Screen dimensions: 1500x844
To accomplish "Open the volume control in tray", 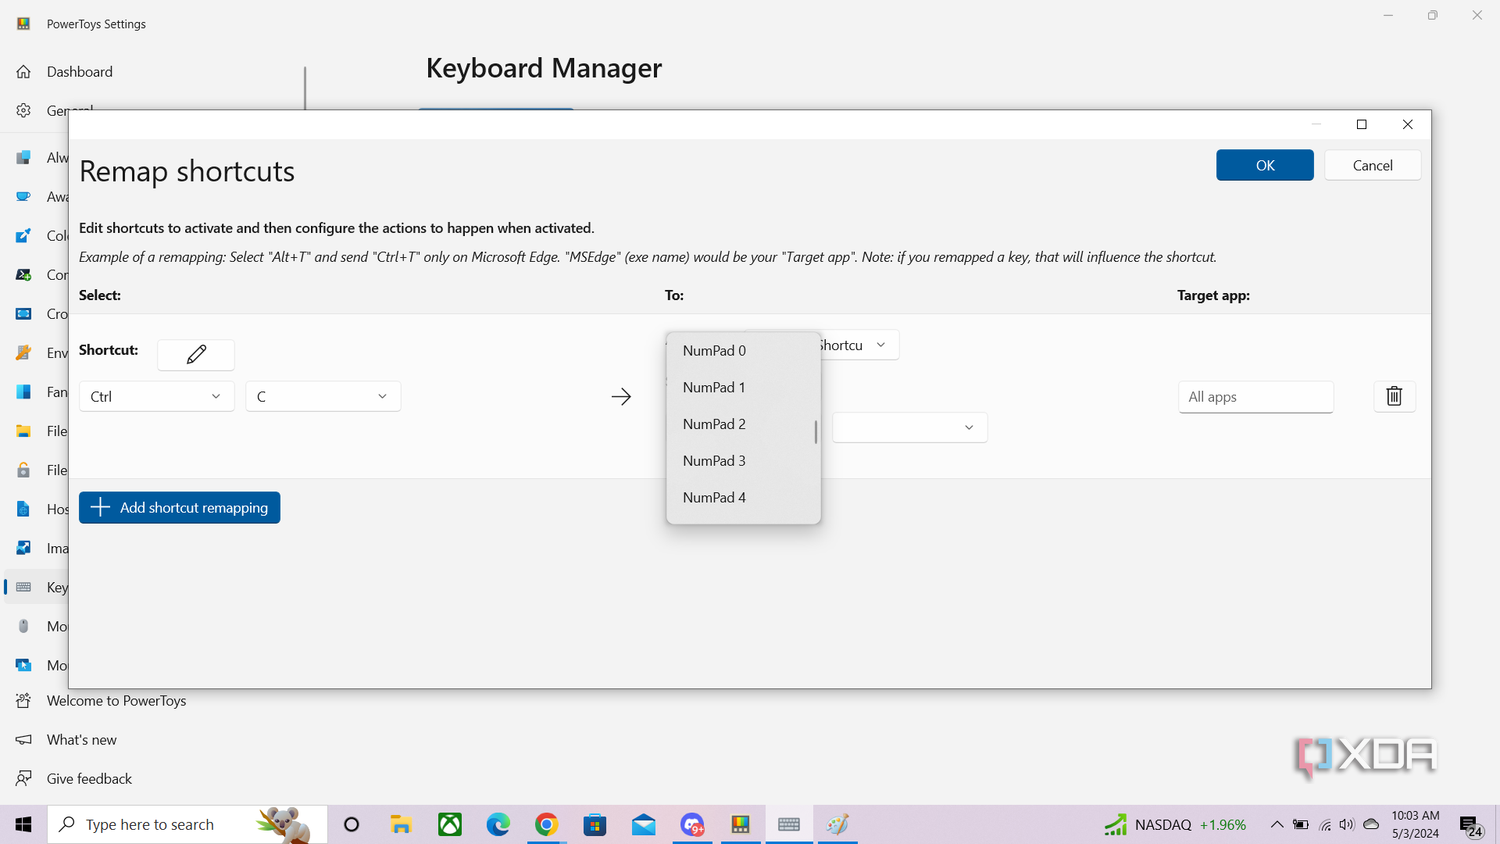I will (1347, 825).
